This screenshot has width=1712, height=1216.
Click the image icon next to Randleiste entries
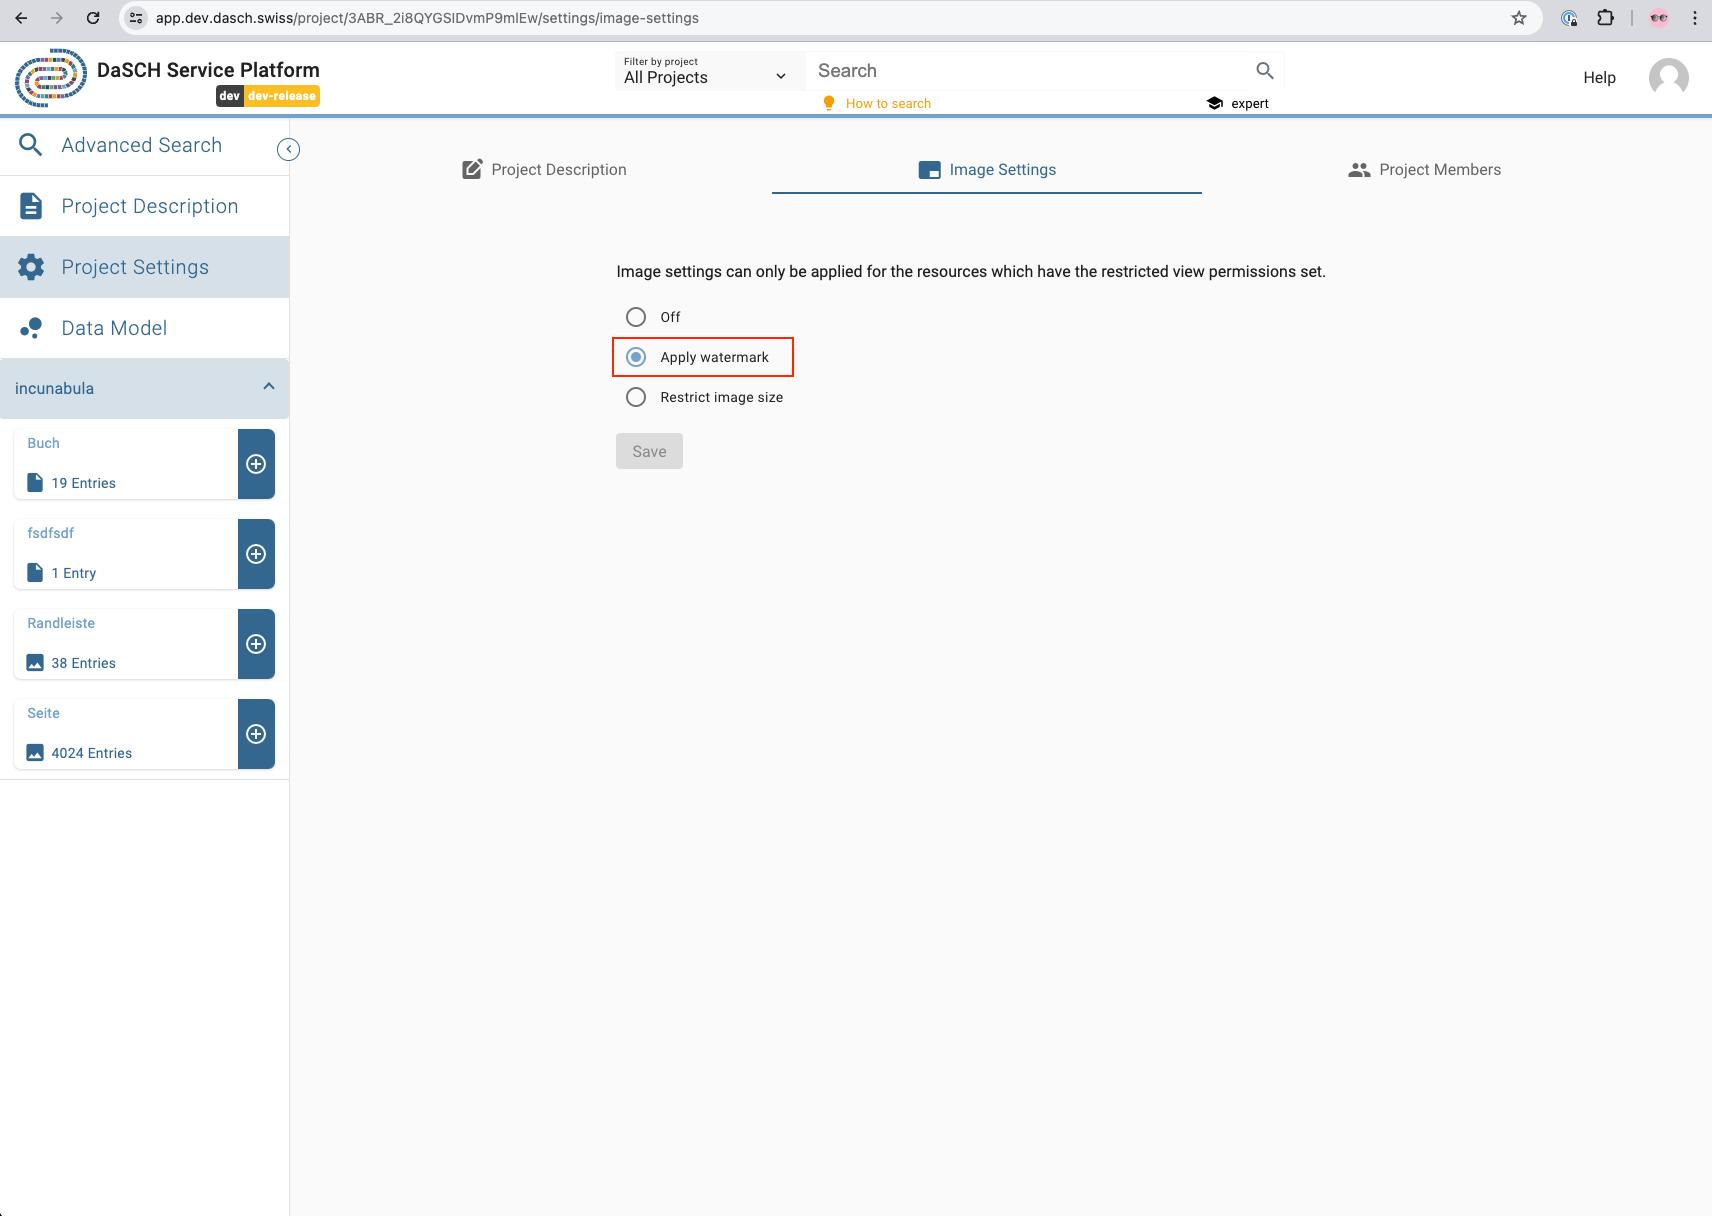tap(34, 662)
